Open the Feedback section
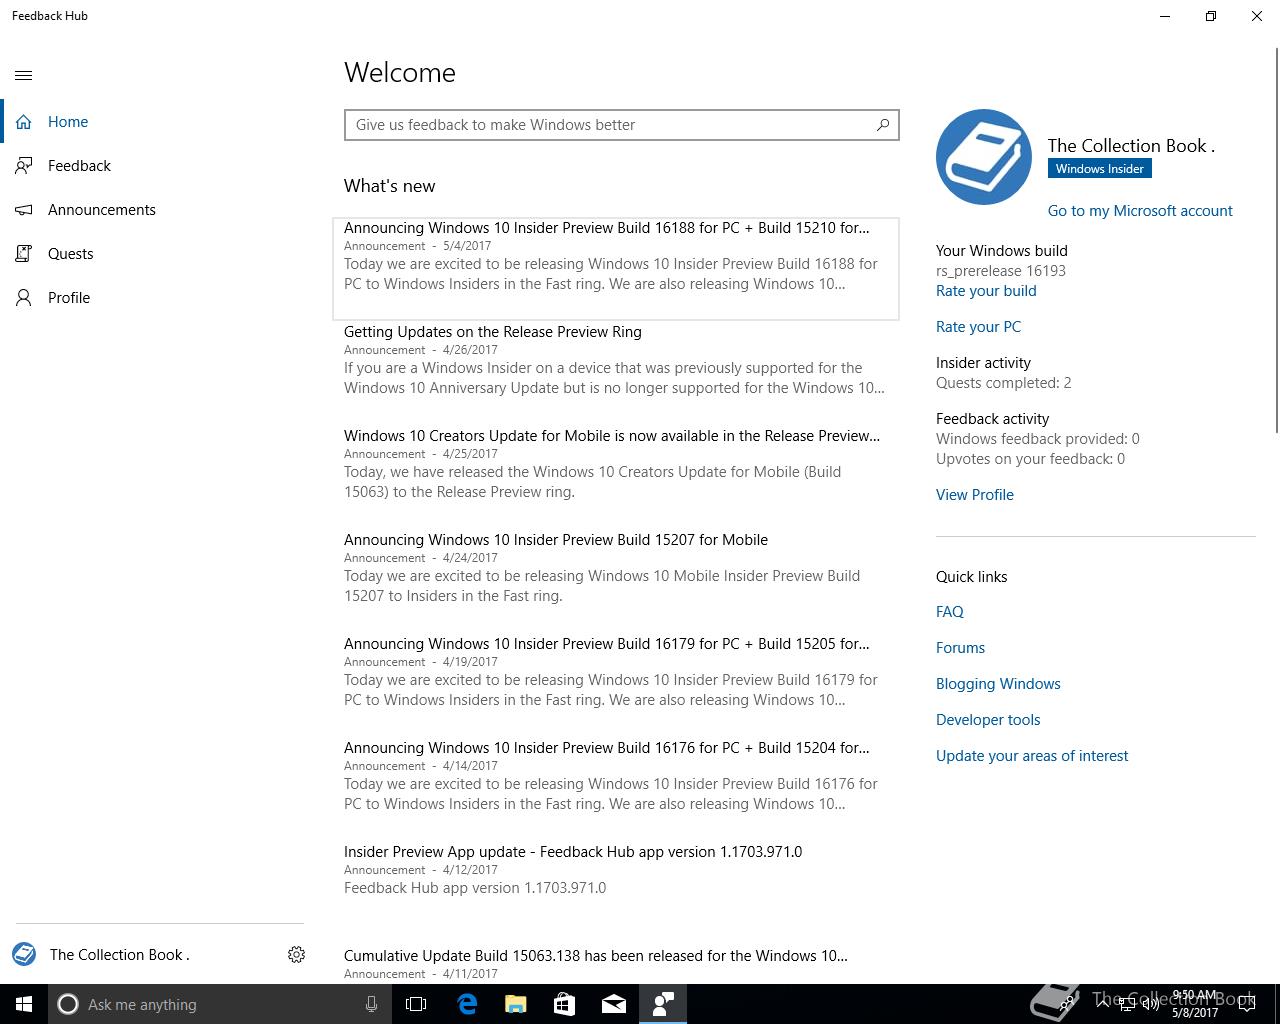Image resolution: width=1280 pixels, height=1024 pixels. pyautogui.click(x=152, y=166)
